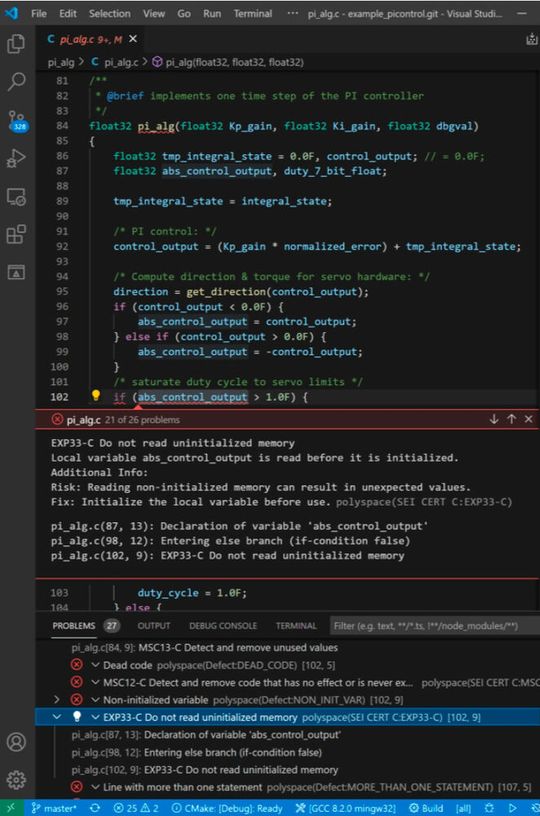Close the pi_alg.c editor tab
540x816 pixels.
[x=133, y=39]
